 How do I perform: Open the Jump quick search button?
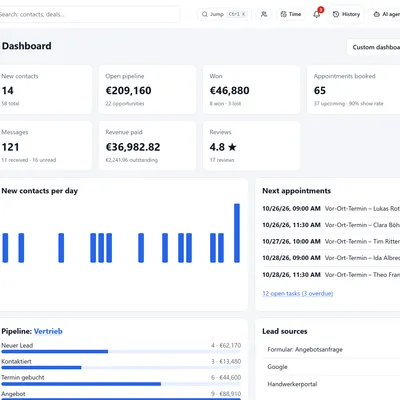225,14
